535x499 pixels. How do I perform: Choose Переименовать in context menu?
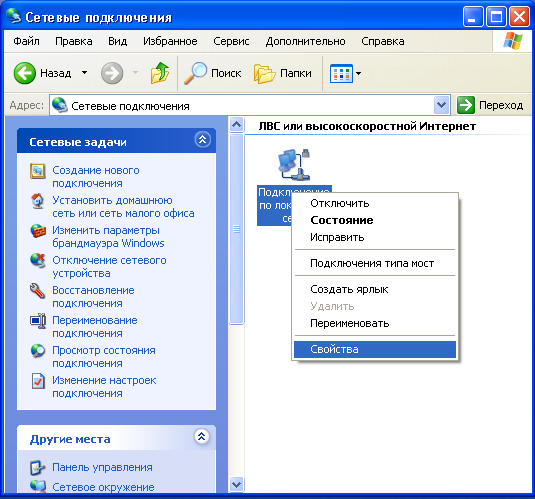(x=375, y=323)
